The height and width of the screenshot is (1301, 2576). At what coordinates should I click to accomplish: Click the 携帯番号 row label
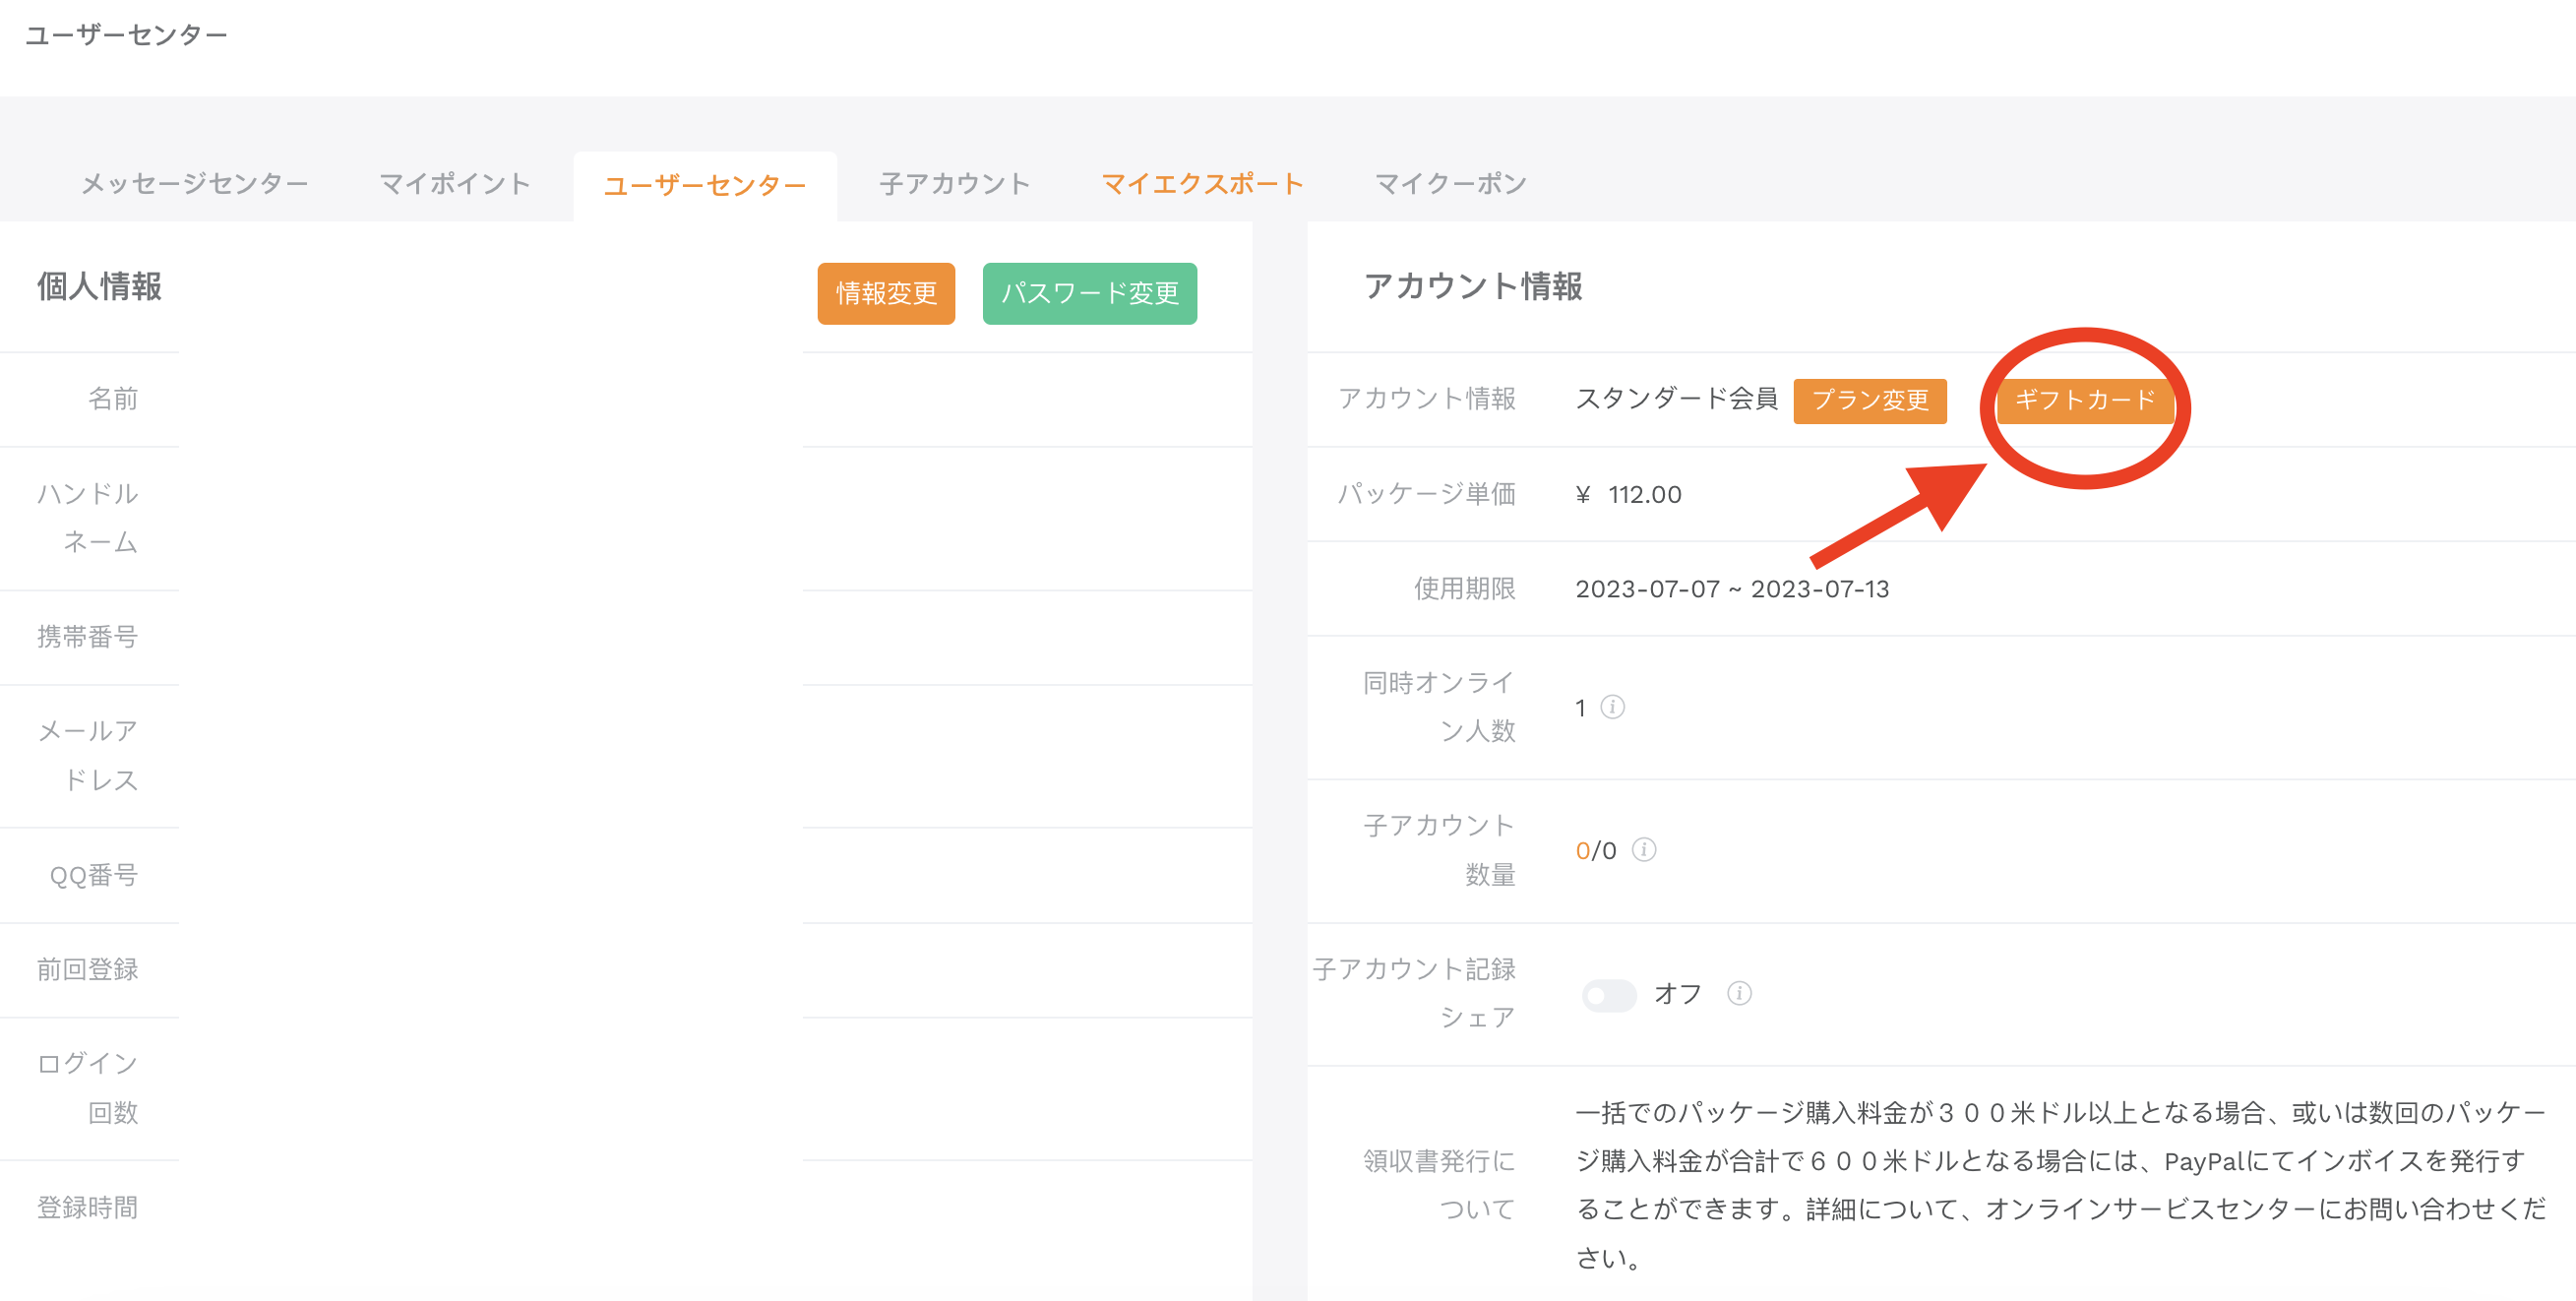coord(88,637)
